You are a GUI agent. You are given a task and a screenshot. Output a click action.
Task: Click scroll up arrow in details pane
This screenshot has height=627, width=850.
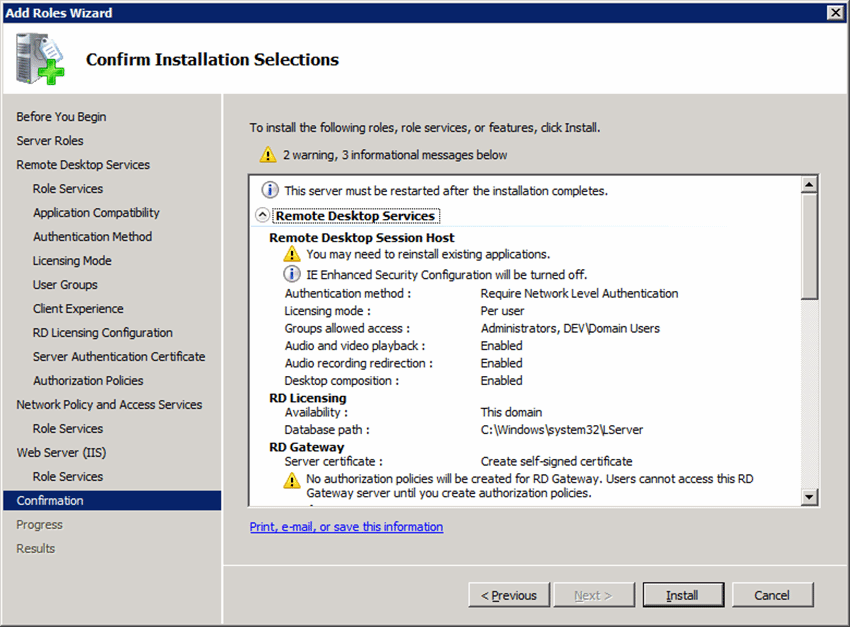pos(809,185)
